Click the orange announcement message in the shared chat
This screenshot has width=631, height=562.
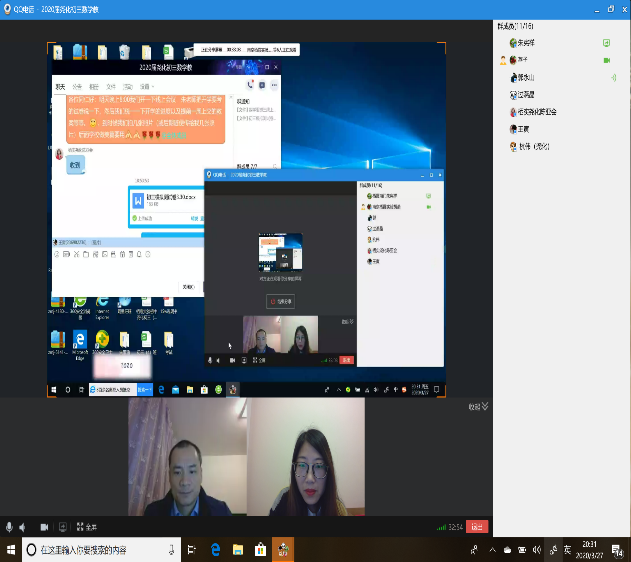[145, 118]
